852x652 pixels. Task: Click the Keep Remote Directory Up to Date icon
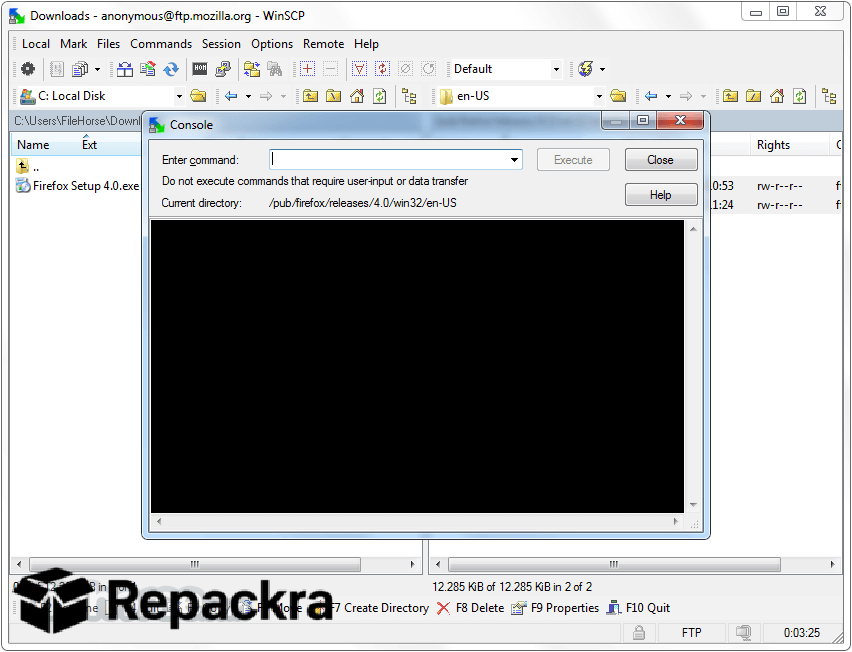coord(148,69)
